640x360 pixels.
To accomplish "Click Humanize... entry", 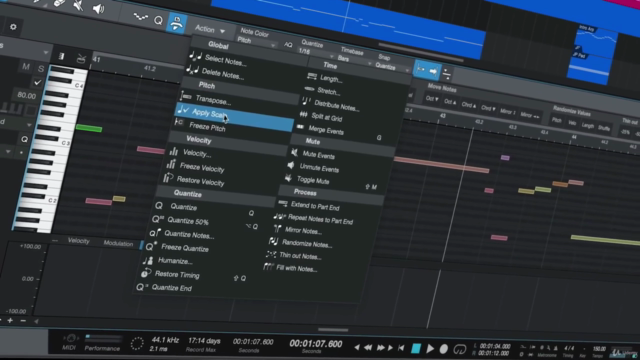I will click(175, 261).
